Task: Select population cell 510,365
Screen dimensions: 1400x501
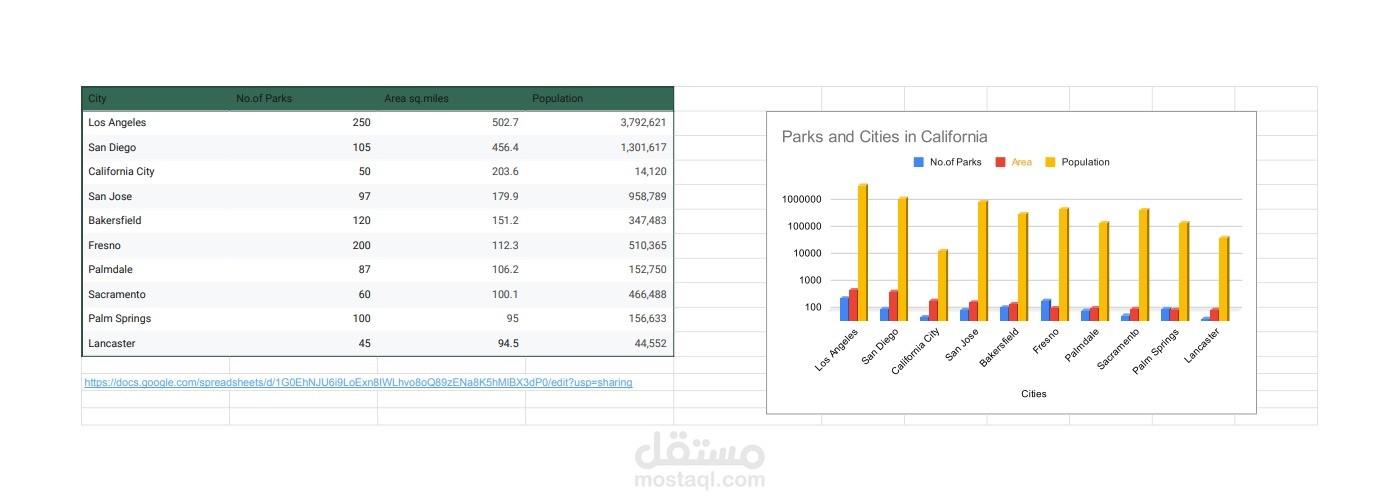Action: [647, 245]
